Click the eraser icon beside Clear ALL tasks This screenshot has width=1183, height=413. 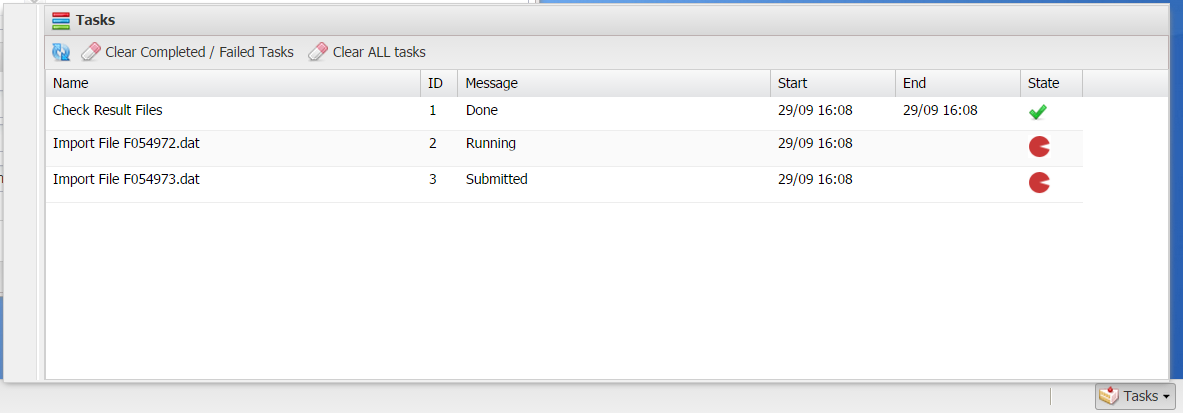[x=318, y=52]
